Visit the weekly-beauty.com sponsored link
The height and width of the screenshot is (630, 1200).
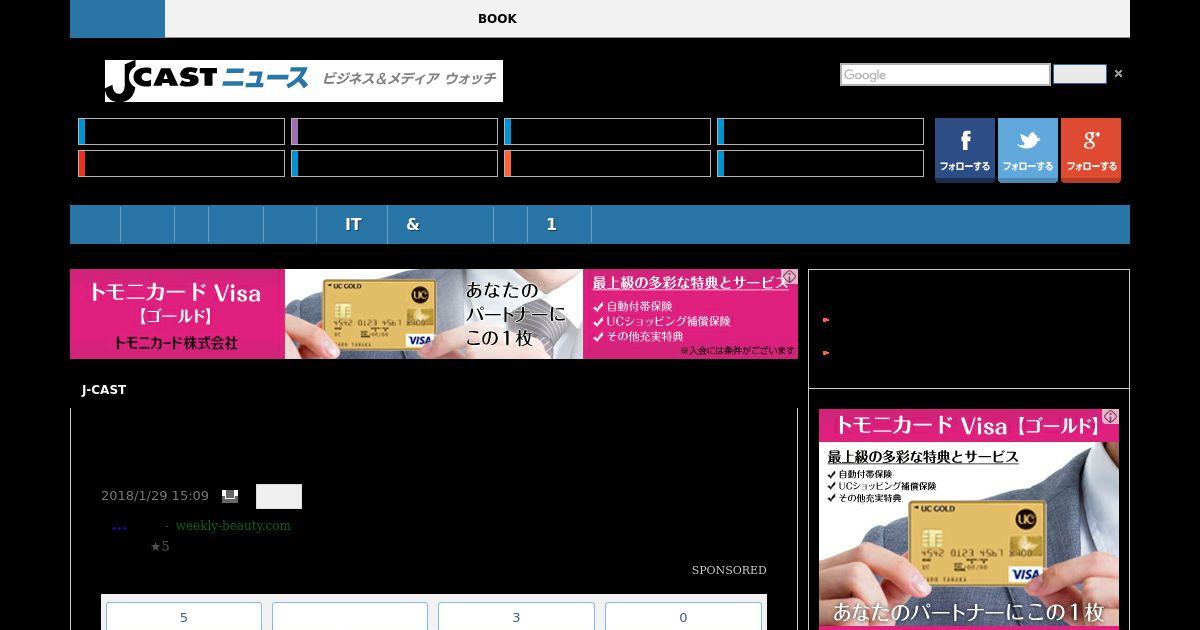point(233,526)
